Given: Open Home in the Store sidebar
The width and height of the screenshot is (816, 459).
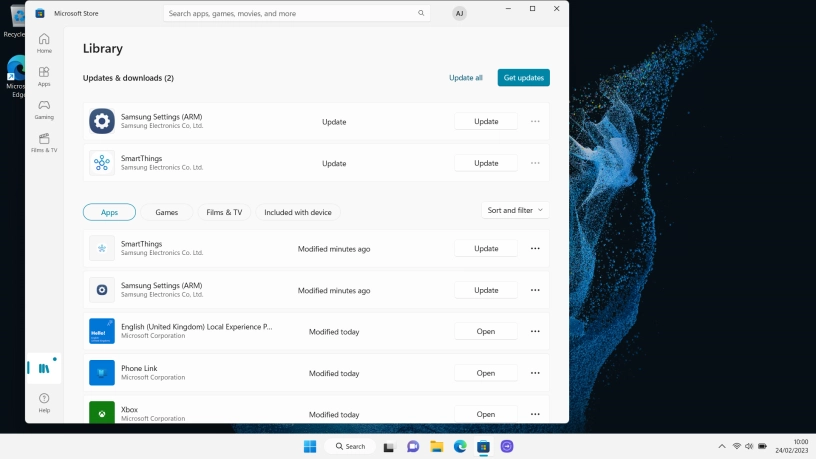Looking at the screenshot, I should click(x=44, y=42).
